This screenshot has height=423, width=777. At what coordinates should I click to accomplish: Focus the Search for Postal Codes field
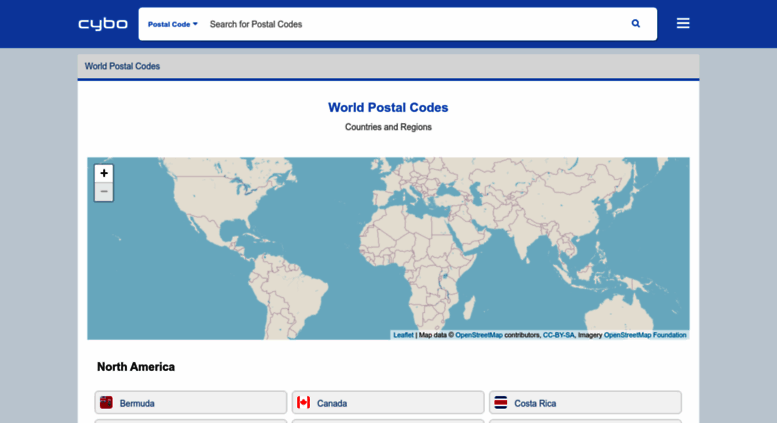tap(410, 24)
